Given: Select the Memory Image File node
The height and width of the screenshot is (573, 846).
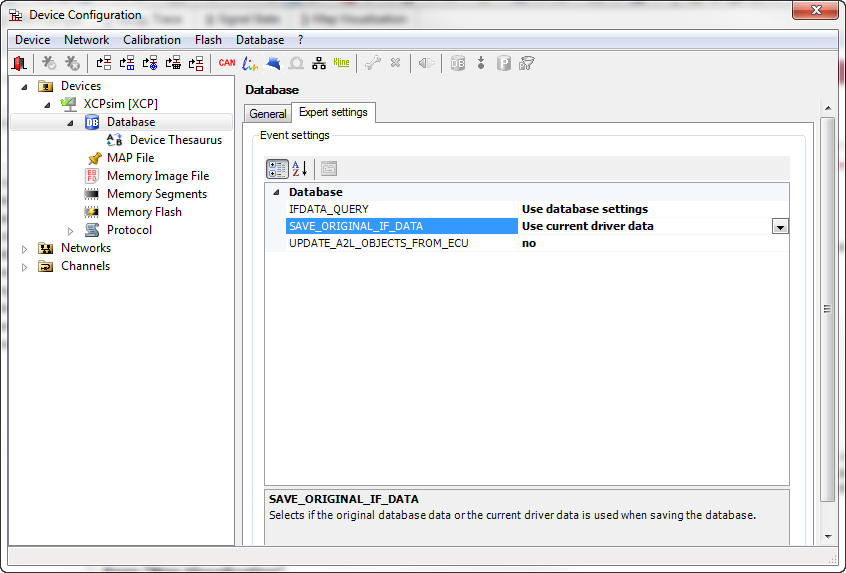Looking at the screenshot, I should tap(157, 176).
